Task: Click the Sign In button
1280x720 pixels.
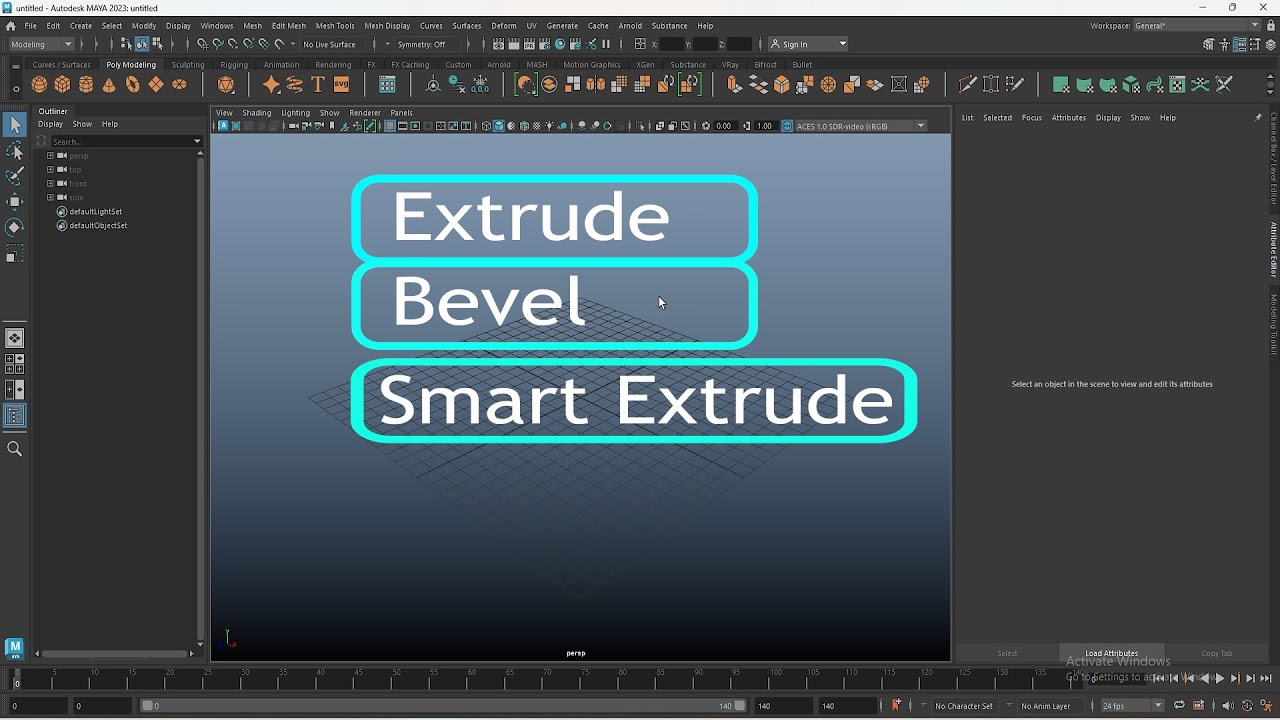Action: 809,44
